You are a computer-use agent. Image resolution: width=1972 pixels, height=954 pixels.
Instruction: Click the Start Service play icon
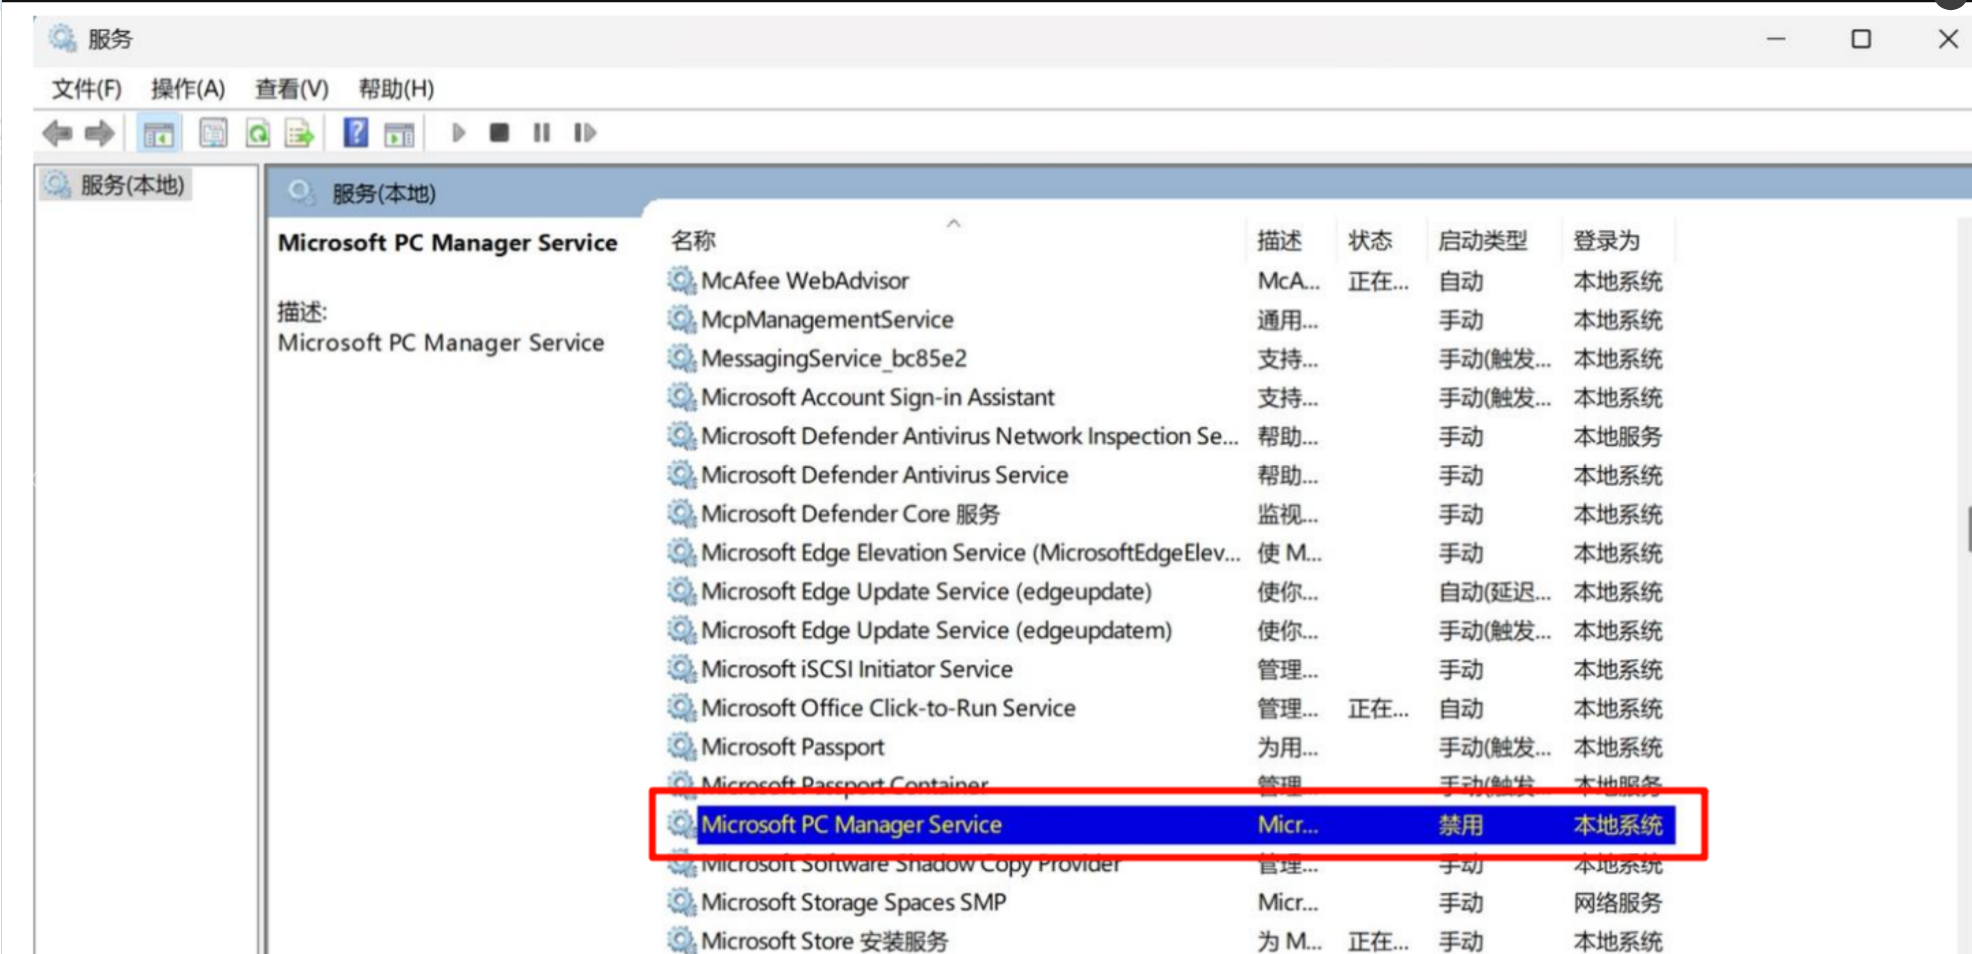tap(458, 133)
